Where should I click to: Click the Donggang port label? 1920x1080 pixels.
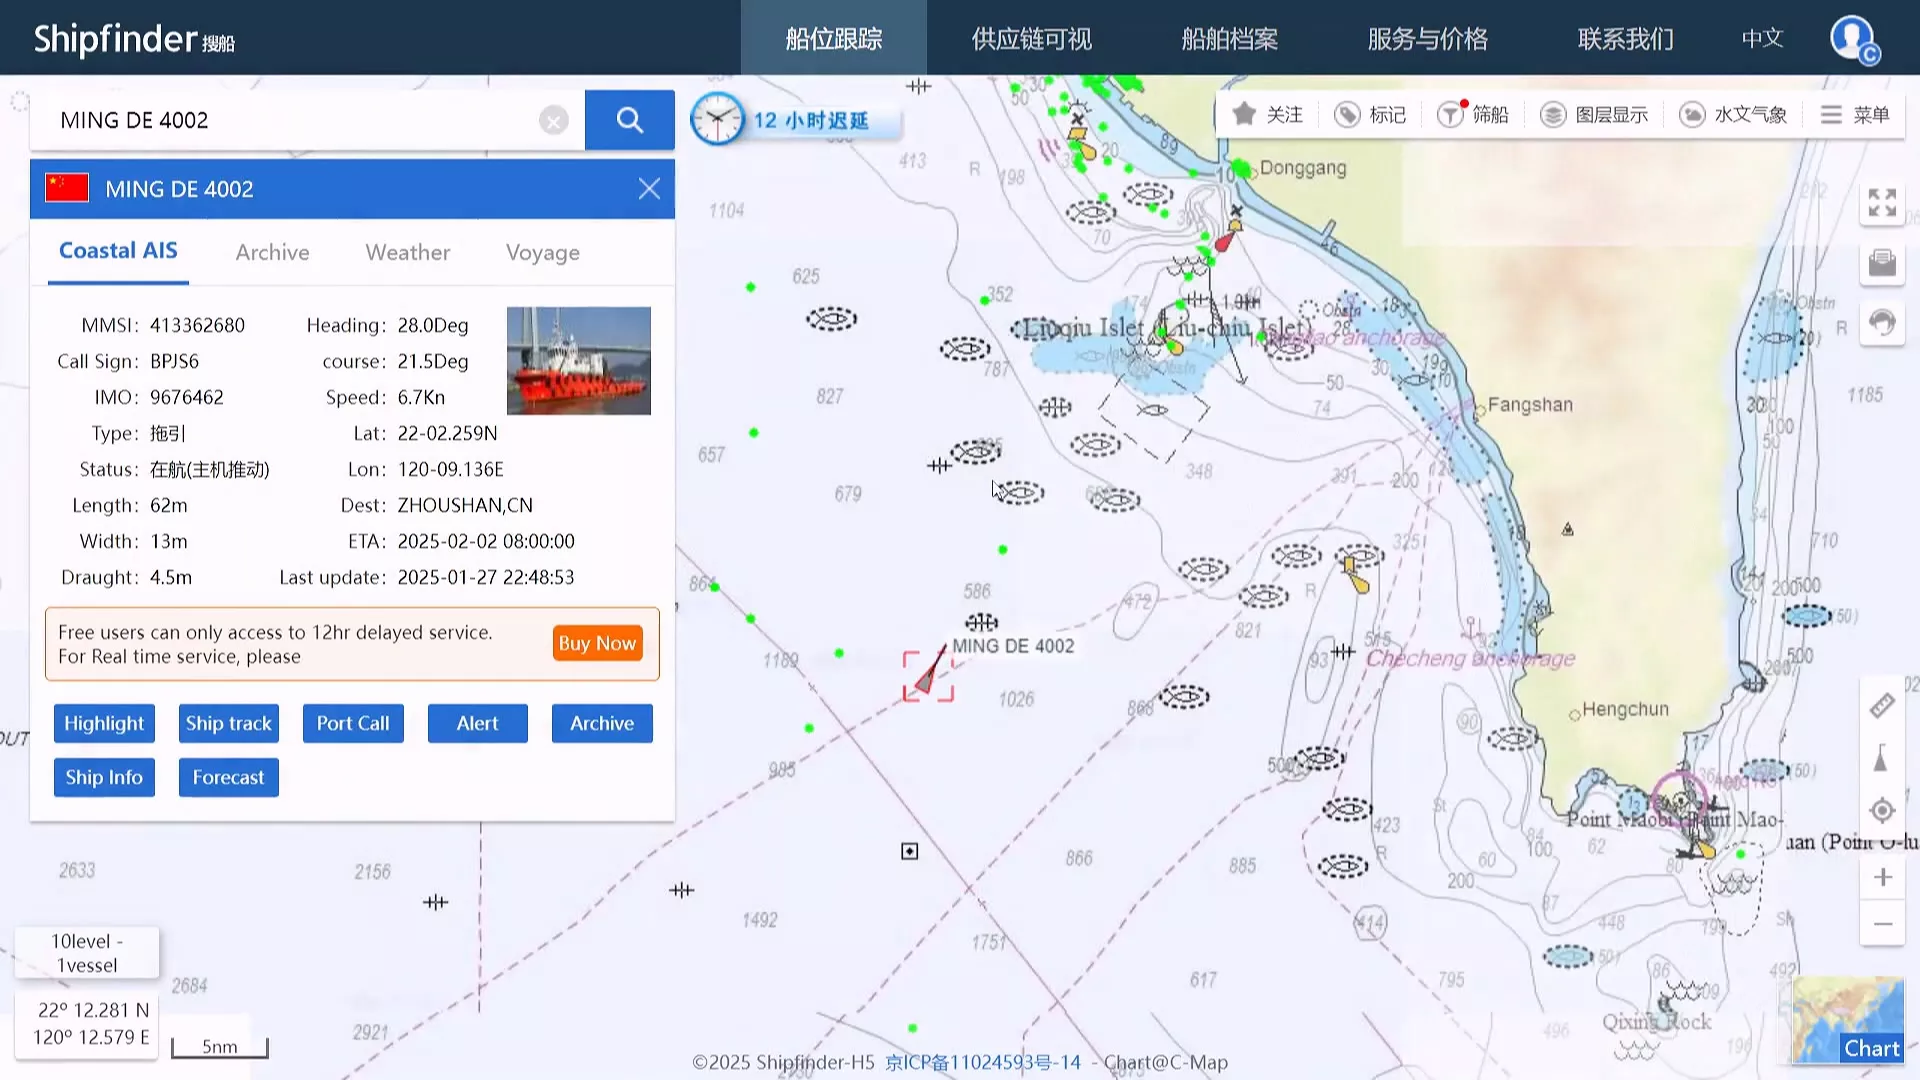click(1302, 168)
